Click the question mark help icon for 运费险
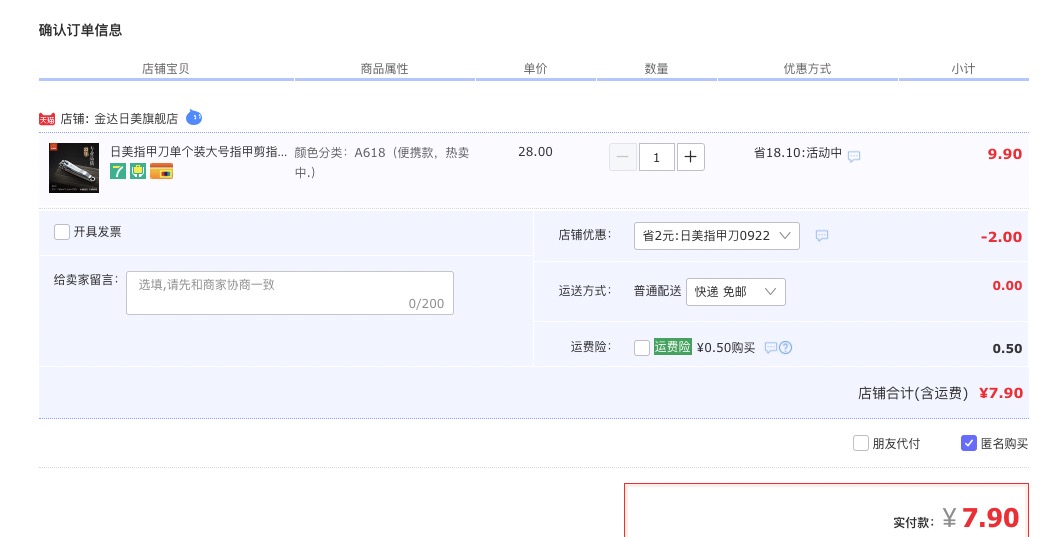The image size is (1044, 537). (786, 347)
